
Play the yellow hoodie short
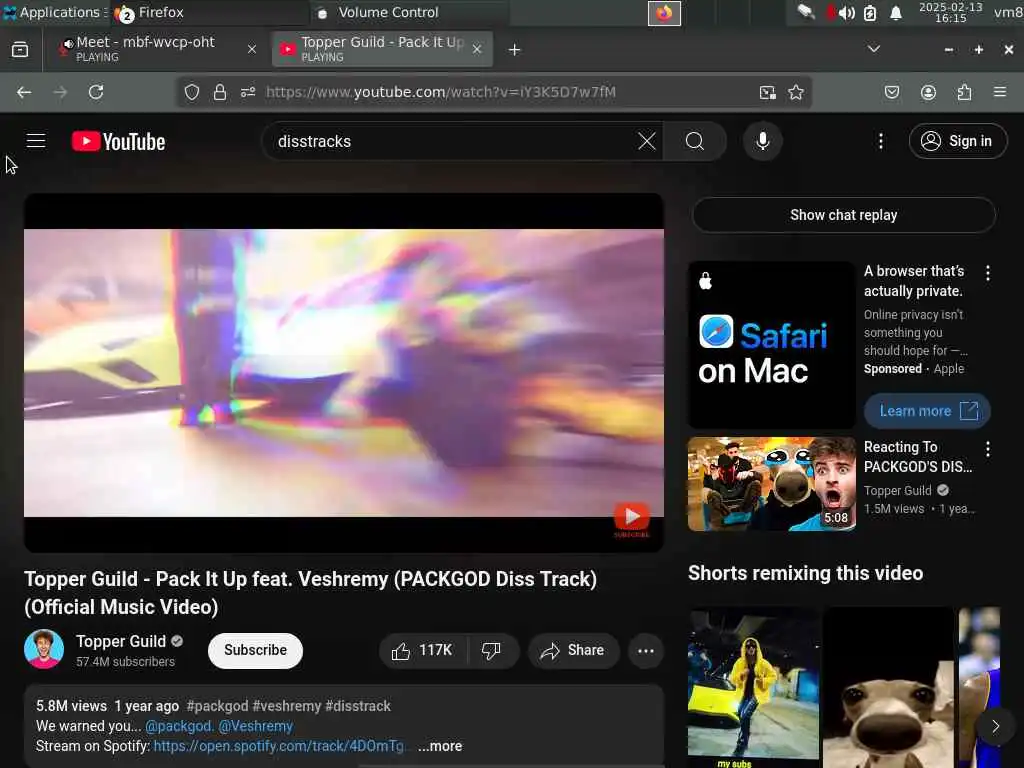[754, 688]
